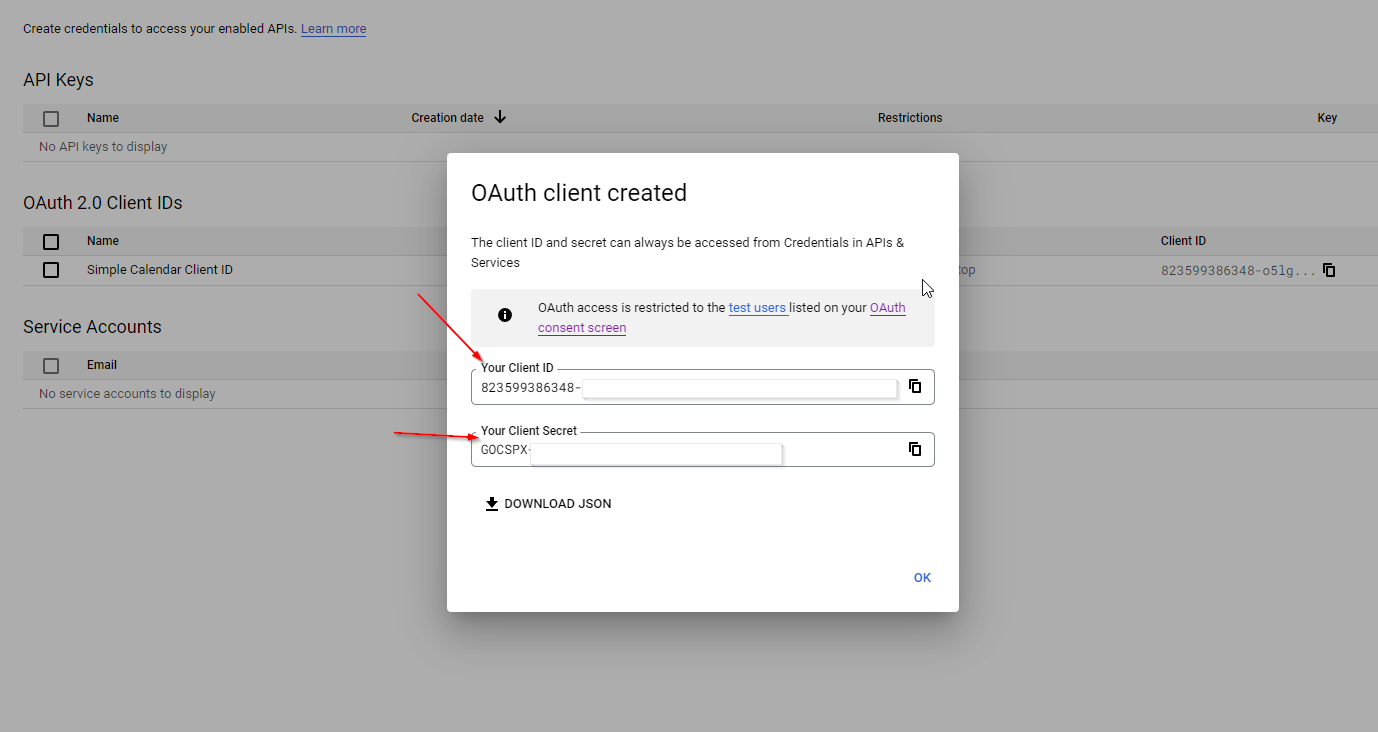Copy client ID in the OAuth table row

pyautogui.click(x=1329, y=270)
